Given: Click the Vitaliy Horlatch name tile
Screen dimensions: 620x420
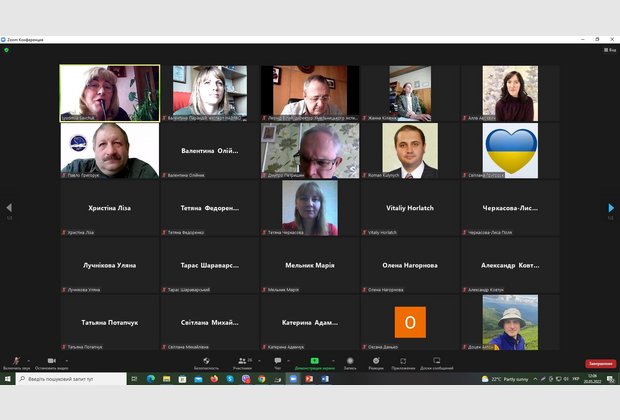Looking at the screenshot, I should pos(410,208).
